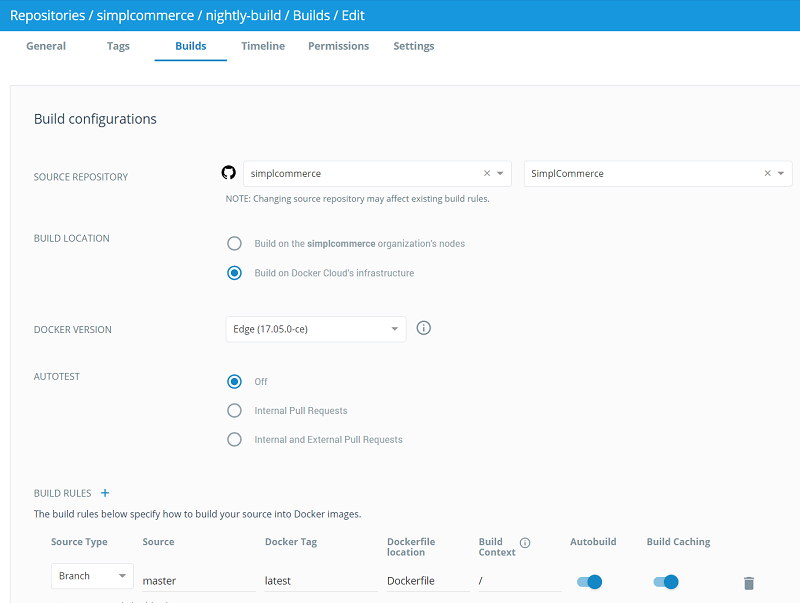Clear the SimplCommerce organization selection

(x=765, y=172)
